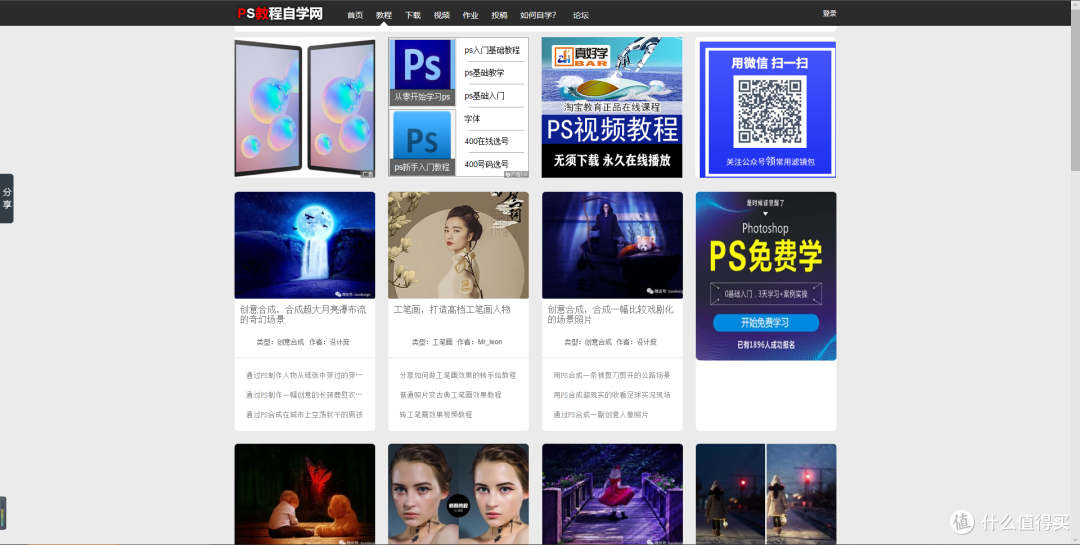Click the WeChat QR code image
The image size is (1080, 545).
click(769, 110)
